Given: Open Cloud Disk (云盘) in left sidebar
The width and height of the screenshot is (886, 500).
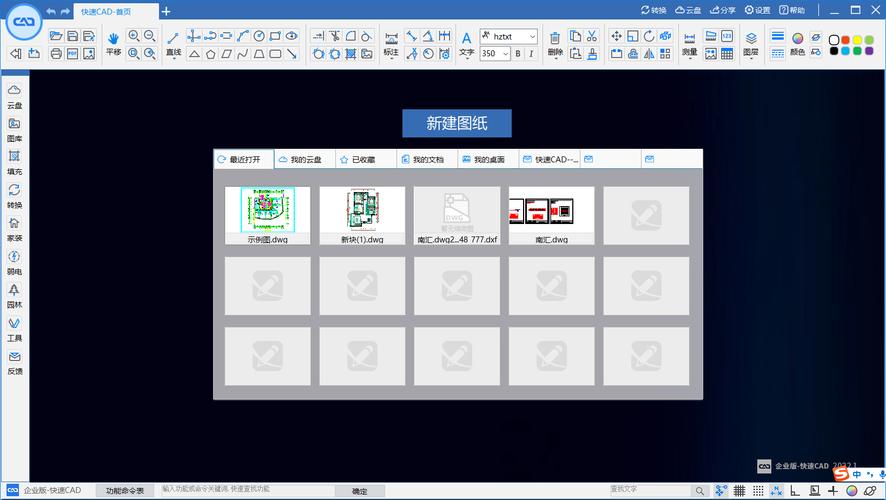Looking at the screenshot, I should point(14,95).
